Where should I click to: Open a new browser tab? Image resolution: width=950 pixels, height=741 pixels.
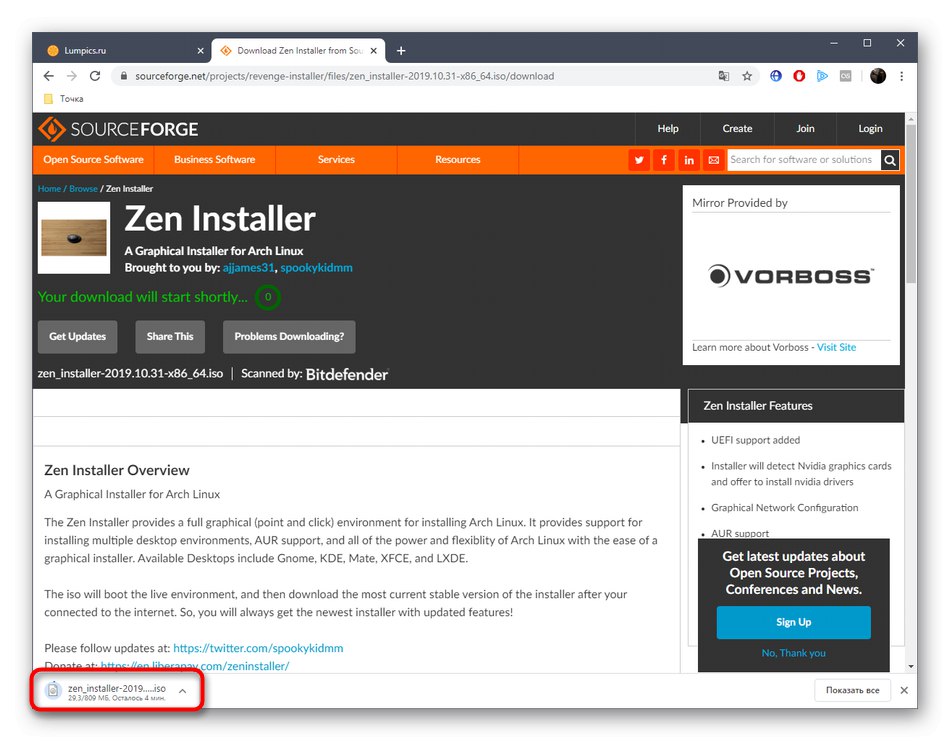400,51
